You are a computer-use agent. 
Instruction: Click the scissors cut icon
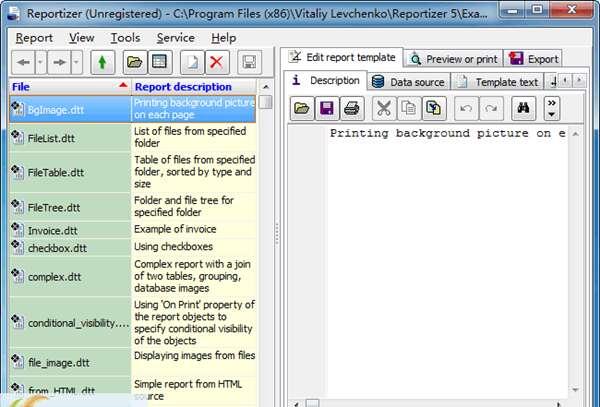click(x=383, y=107)
